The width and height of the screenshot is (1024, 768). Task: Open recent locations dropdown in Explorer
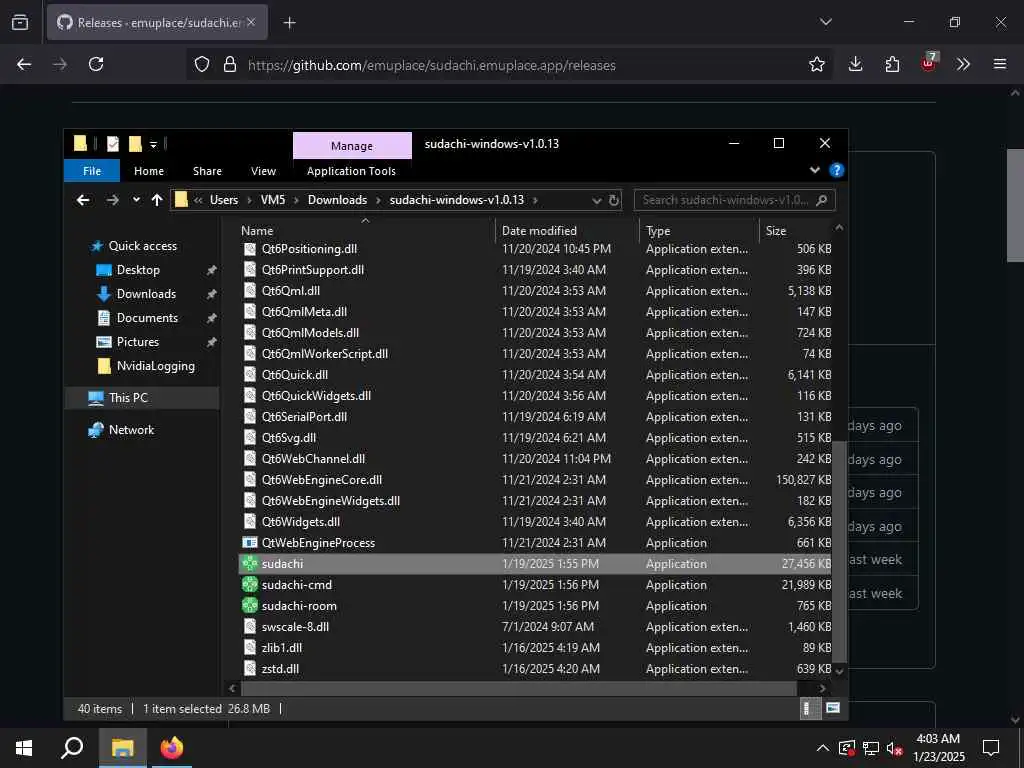point(136,200)
